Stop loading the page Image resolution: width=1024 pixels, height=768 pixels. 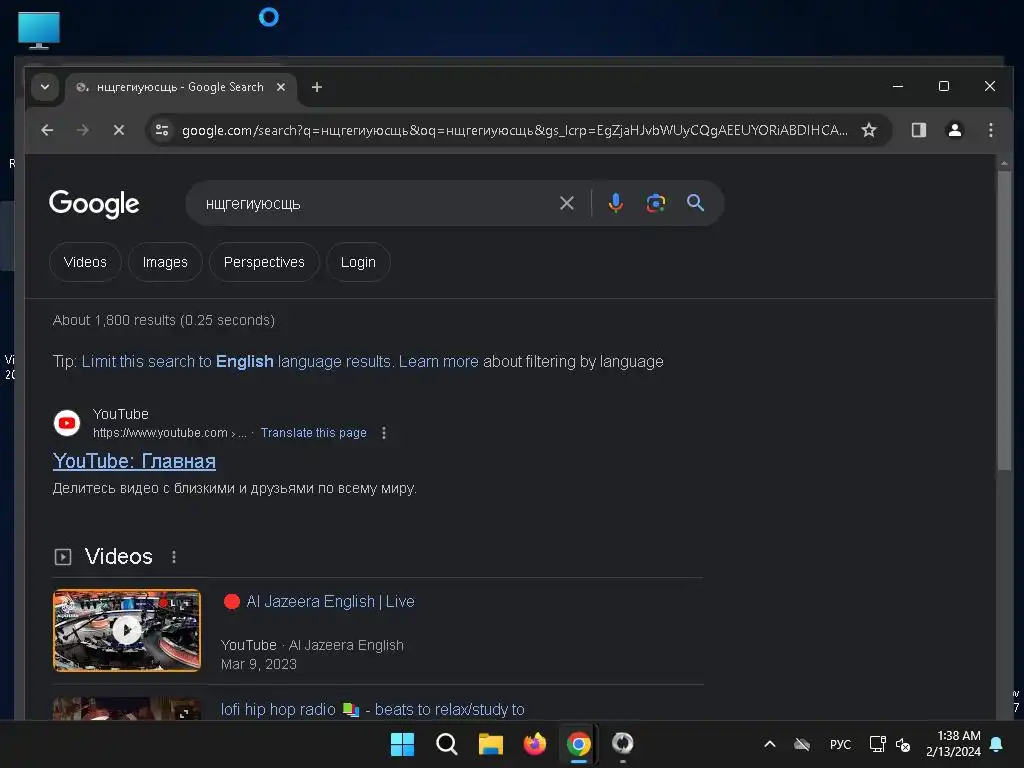point(119,130)
